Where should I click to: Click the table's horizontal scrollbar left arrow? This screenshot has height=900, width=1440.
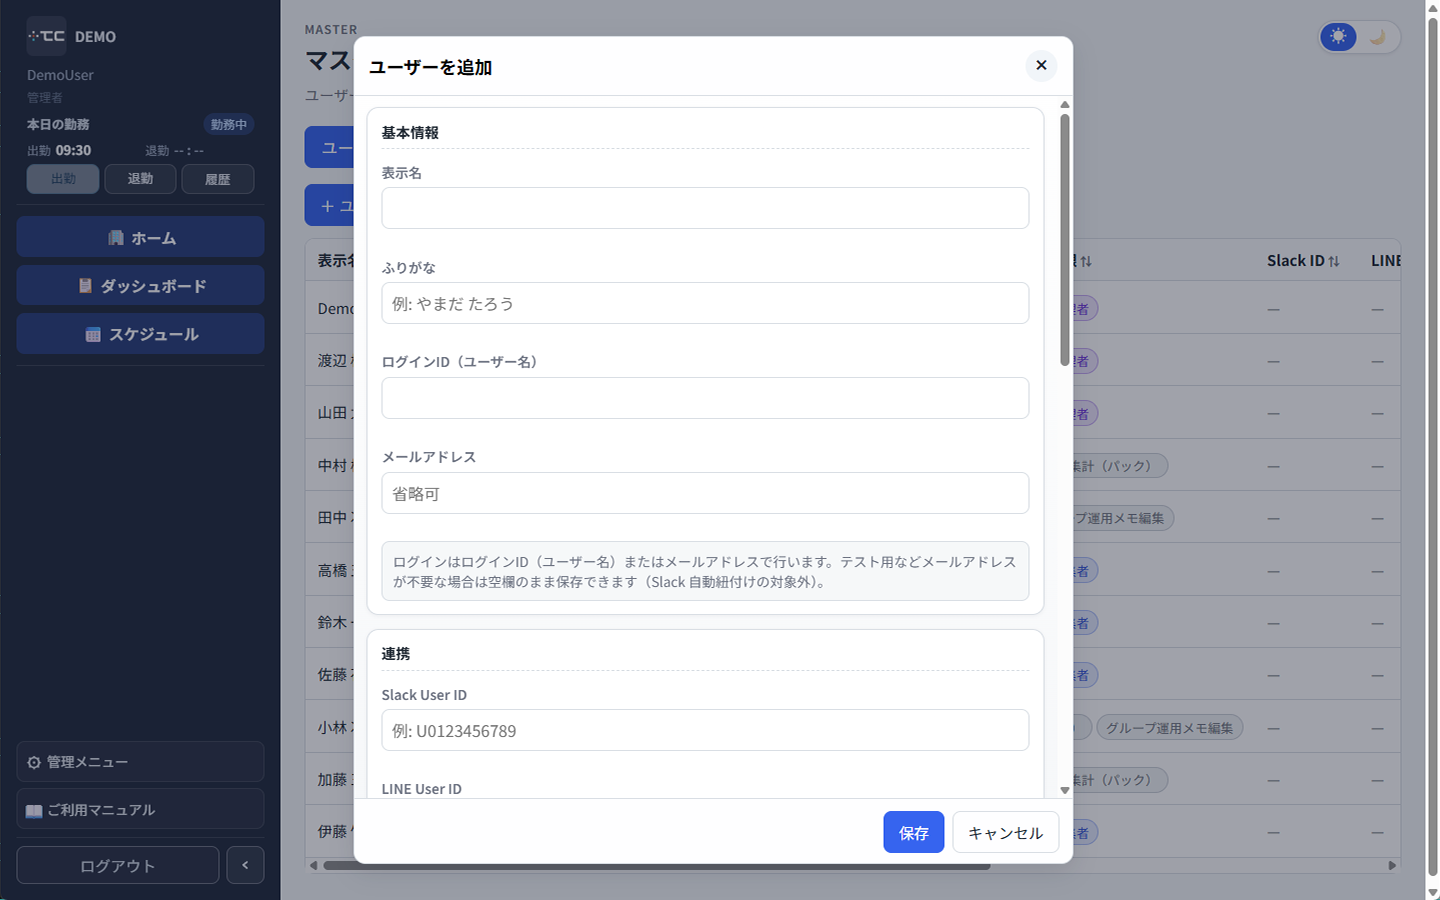(314, 865)
